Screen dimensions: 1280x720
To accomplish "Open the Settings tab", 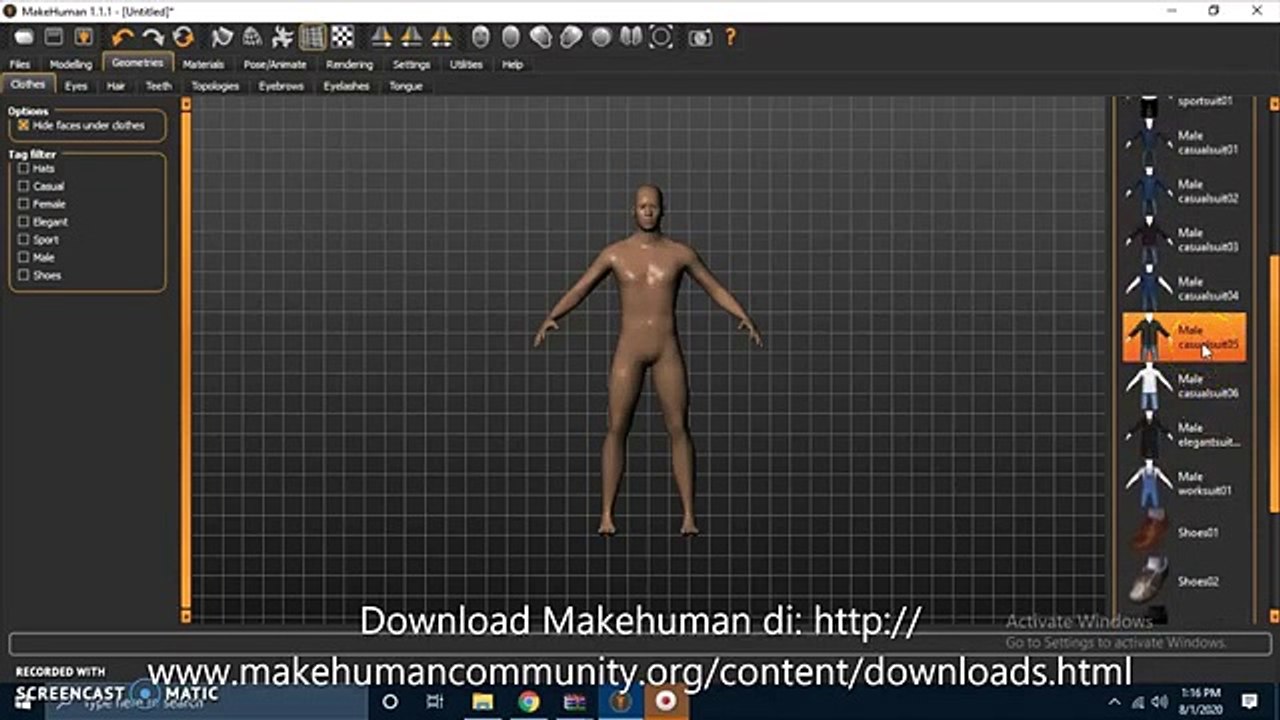I will click(411, 65).
